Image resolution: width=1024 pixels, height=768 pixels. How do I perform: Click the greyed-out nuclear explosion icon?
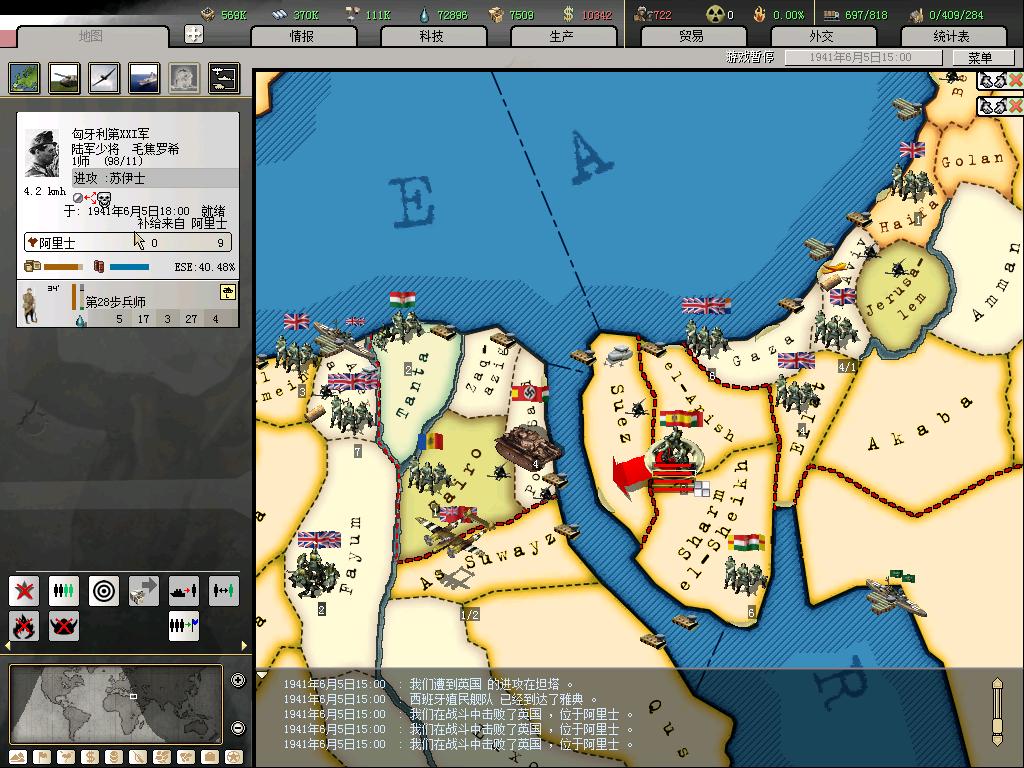pyautogui.click(x=184, y=78)
